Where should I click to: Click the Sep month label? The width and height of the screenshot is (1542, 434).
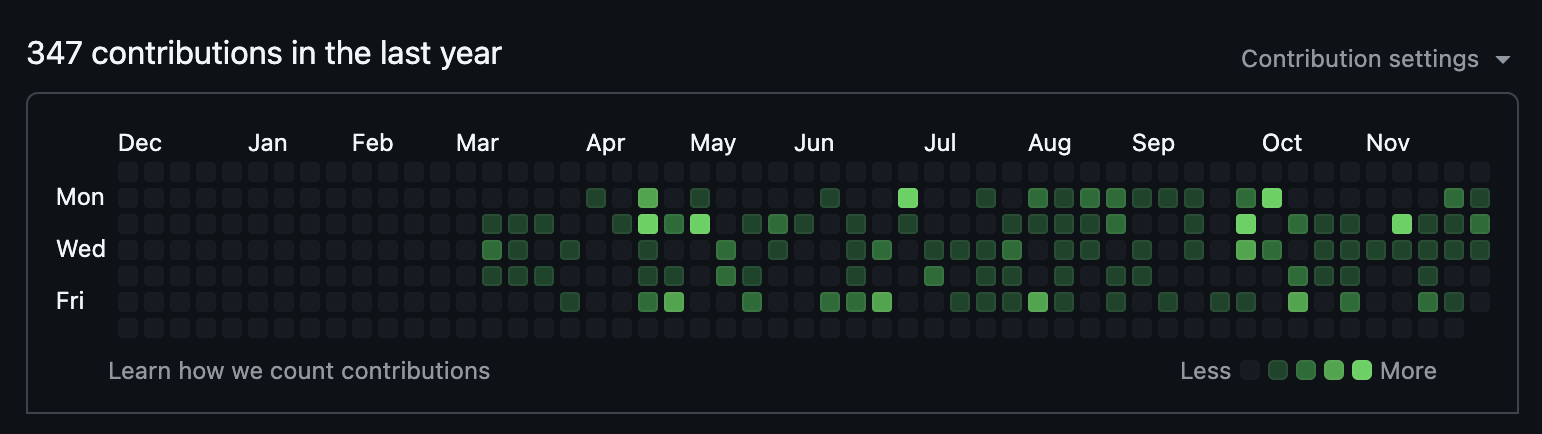(1153, 143)
